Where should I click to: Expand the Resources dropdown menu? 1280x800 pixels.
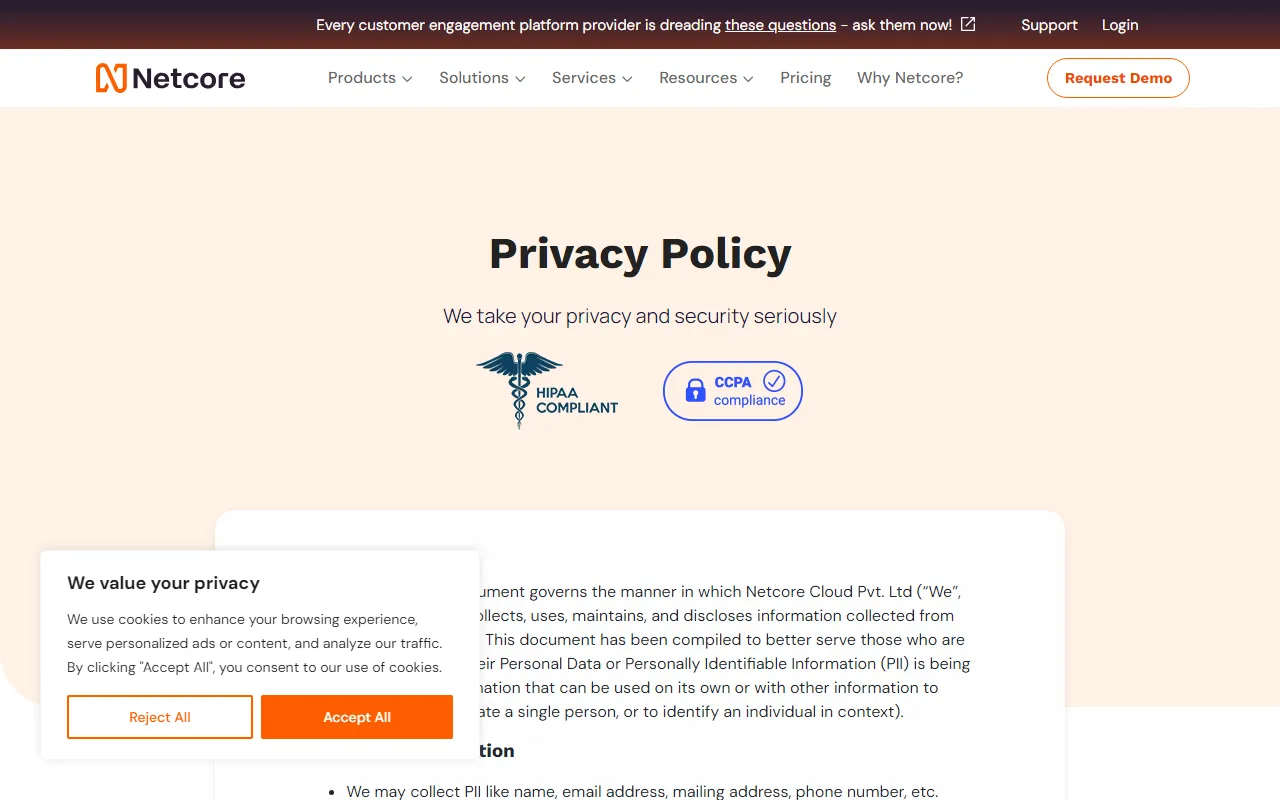706,78
